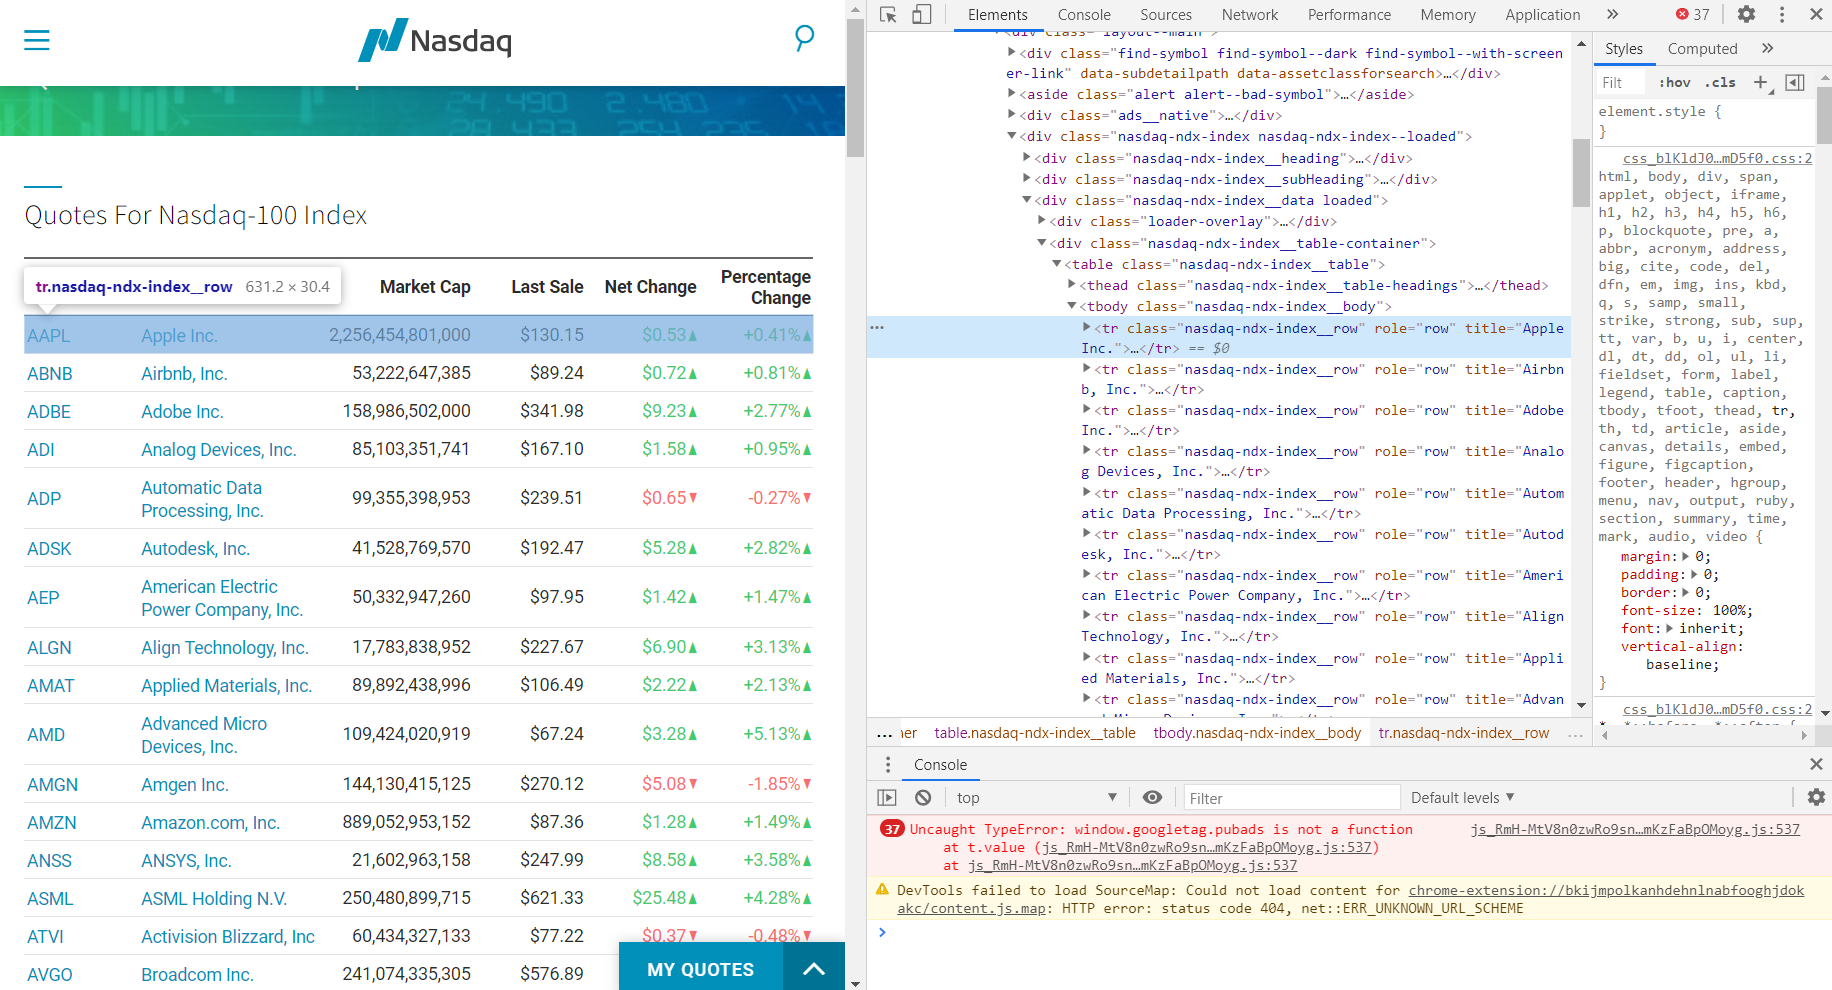Expand the MY QUOTES chevron
Viewport: 1832px width, 990px height.
(814, 969)
